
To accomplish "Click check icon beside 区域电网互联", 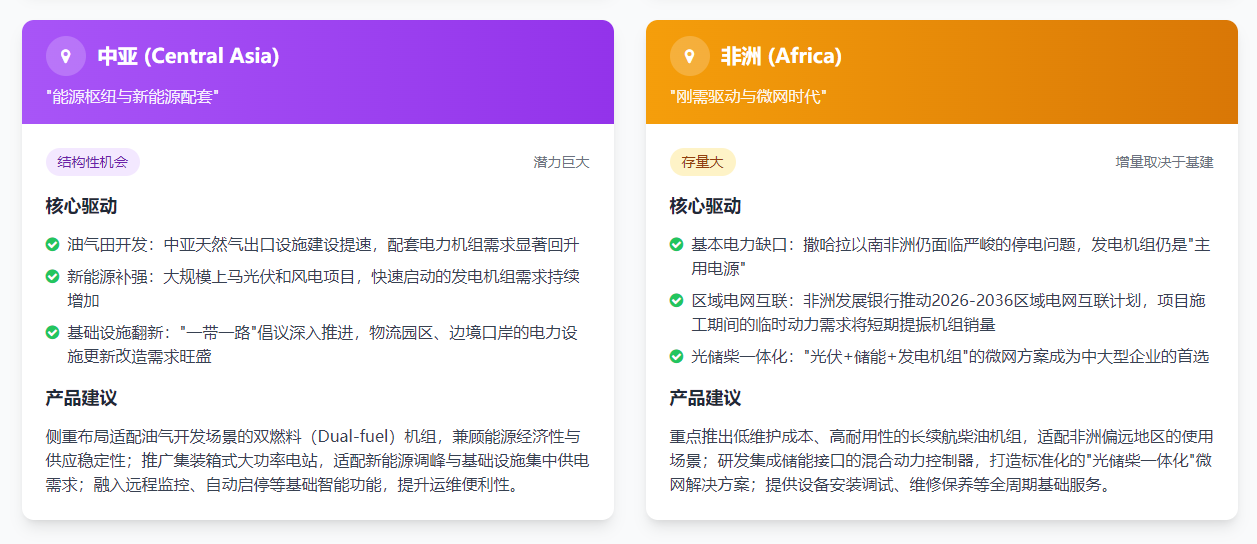I will point(677,300).
